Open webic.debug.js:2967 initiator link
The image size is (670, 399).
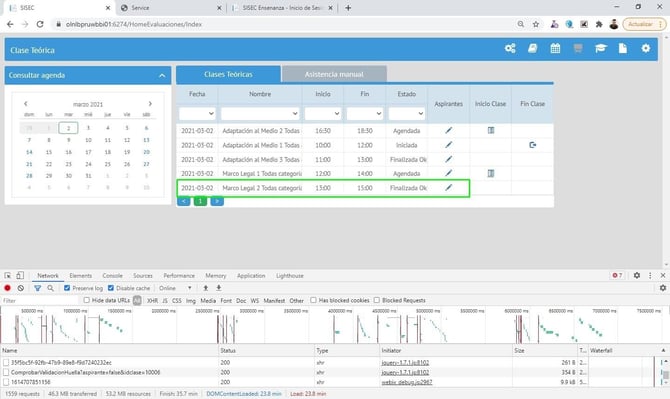pyautogui.click(x=407, y=382)
